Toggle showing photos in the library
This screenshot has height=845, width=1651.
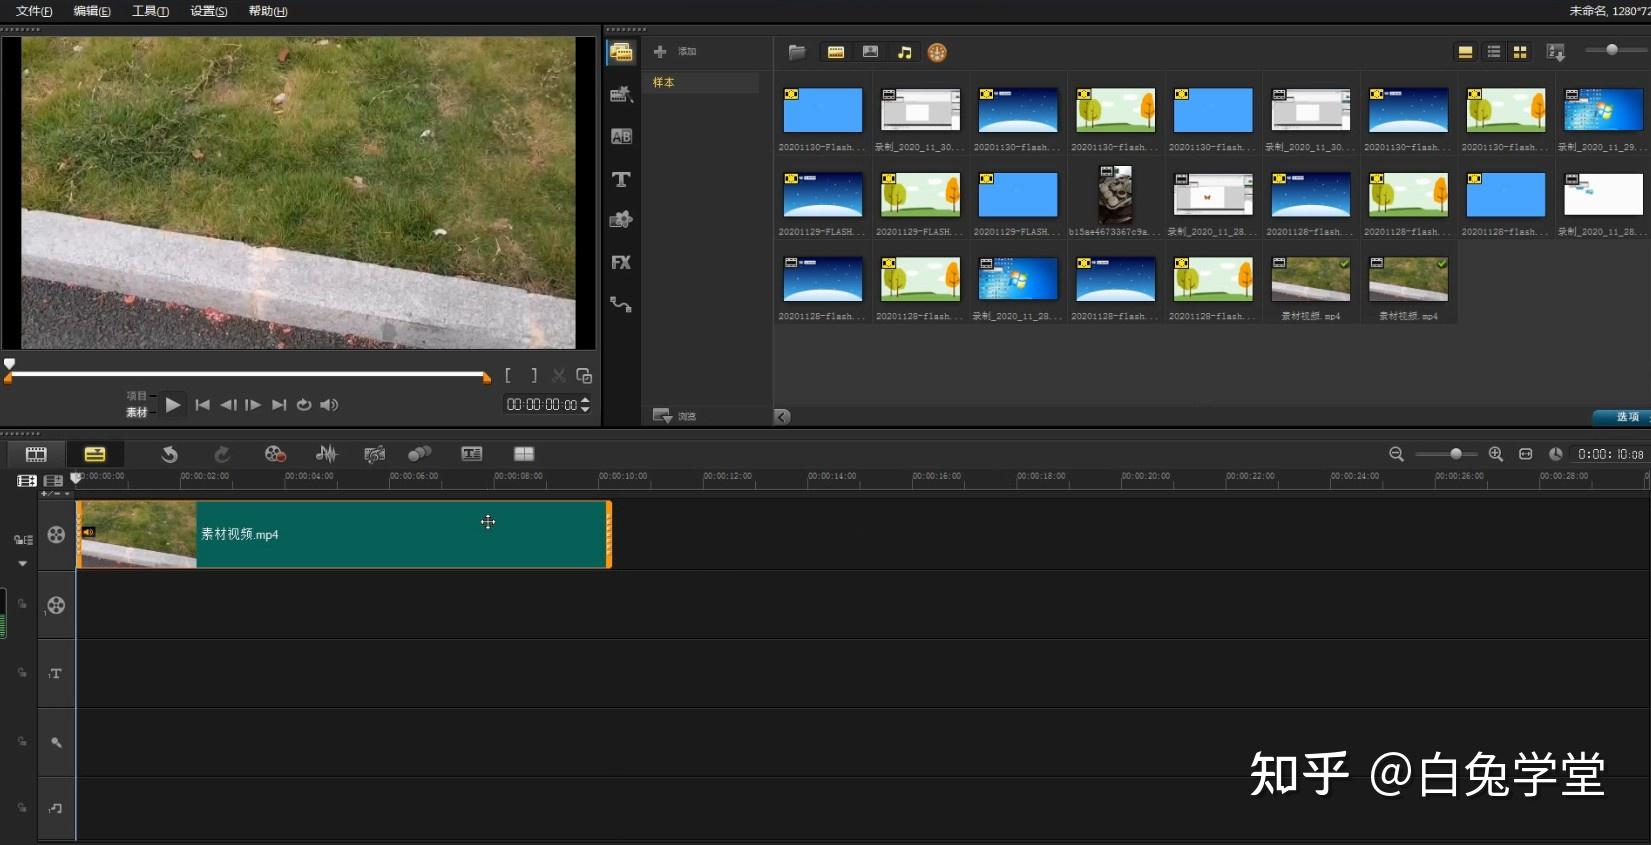coord(870,52)
